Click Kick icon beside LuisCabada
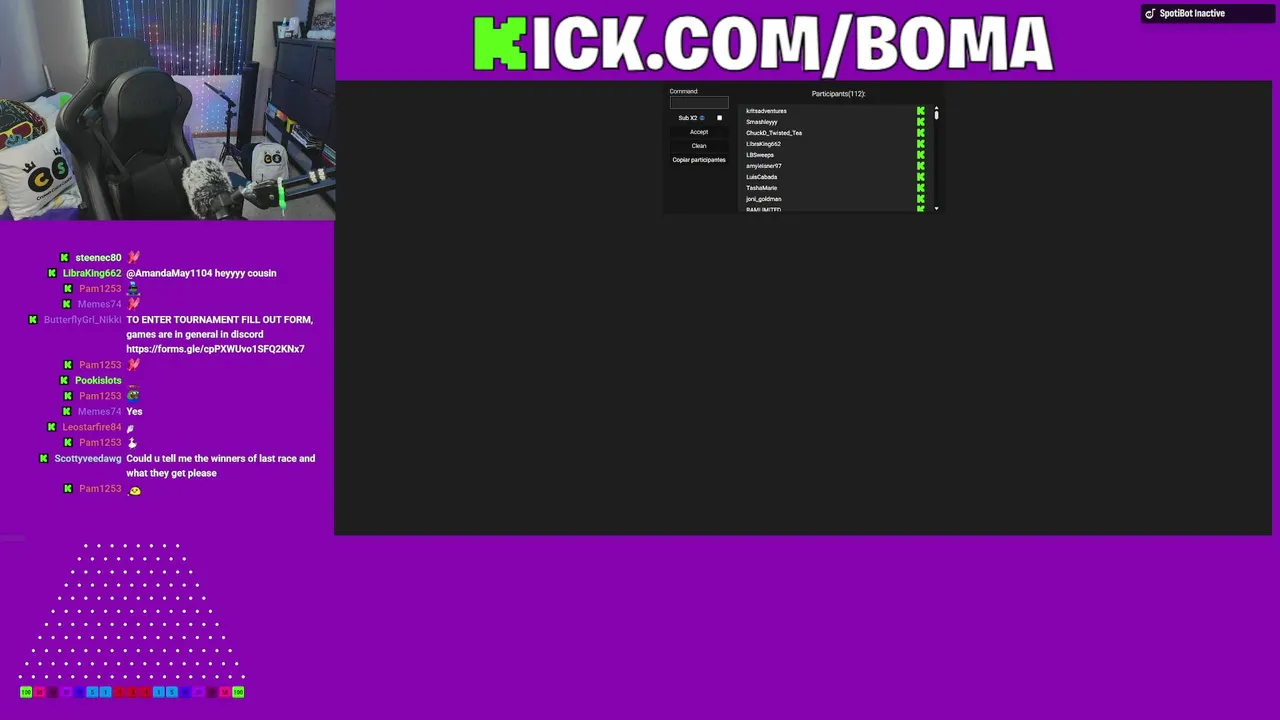The height and width of the screenshot is (720, 1280). [921, 177]
